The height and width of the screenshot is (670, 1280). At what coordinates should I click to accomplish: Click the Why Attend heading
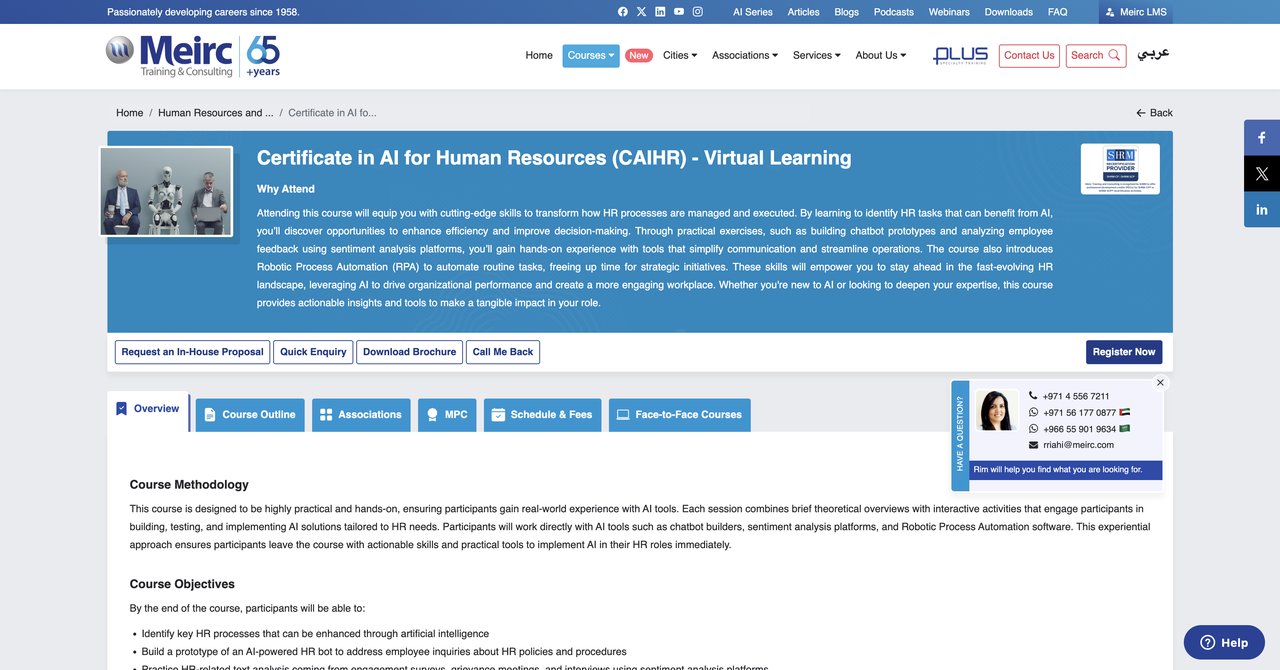(286, 189)
